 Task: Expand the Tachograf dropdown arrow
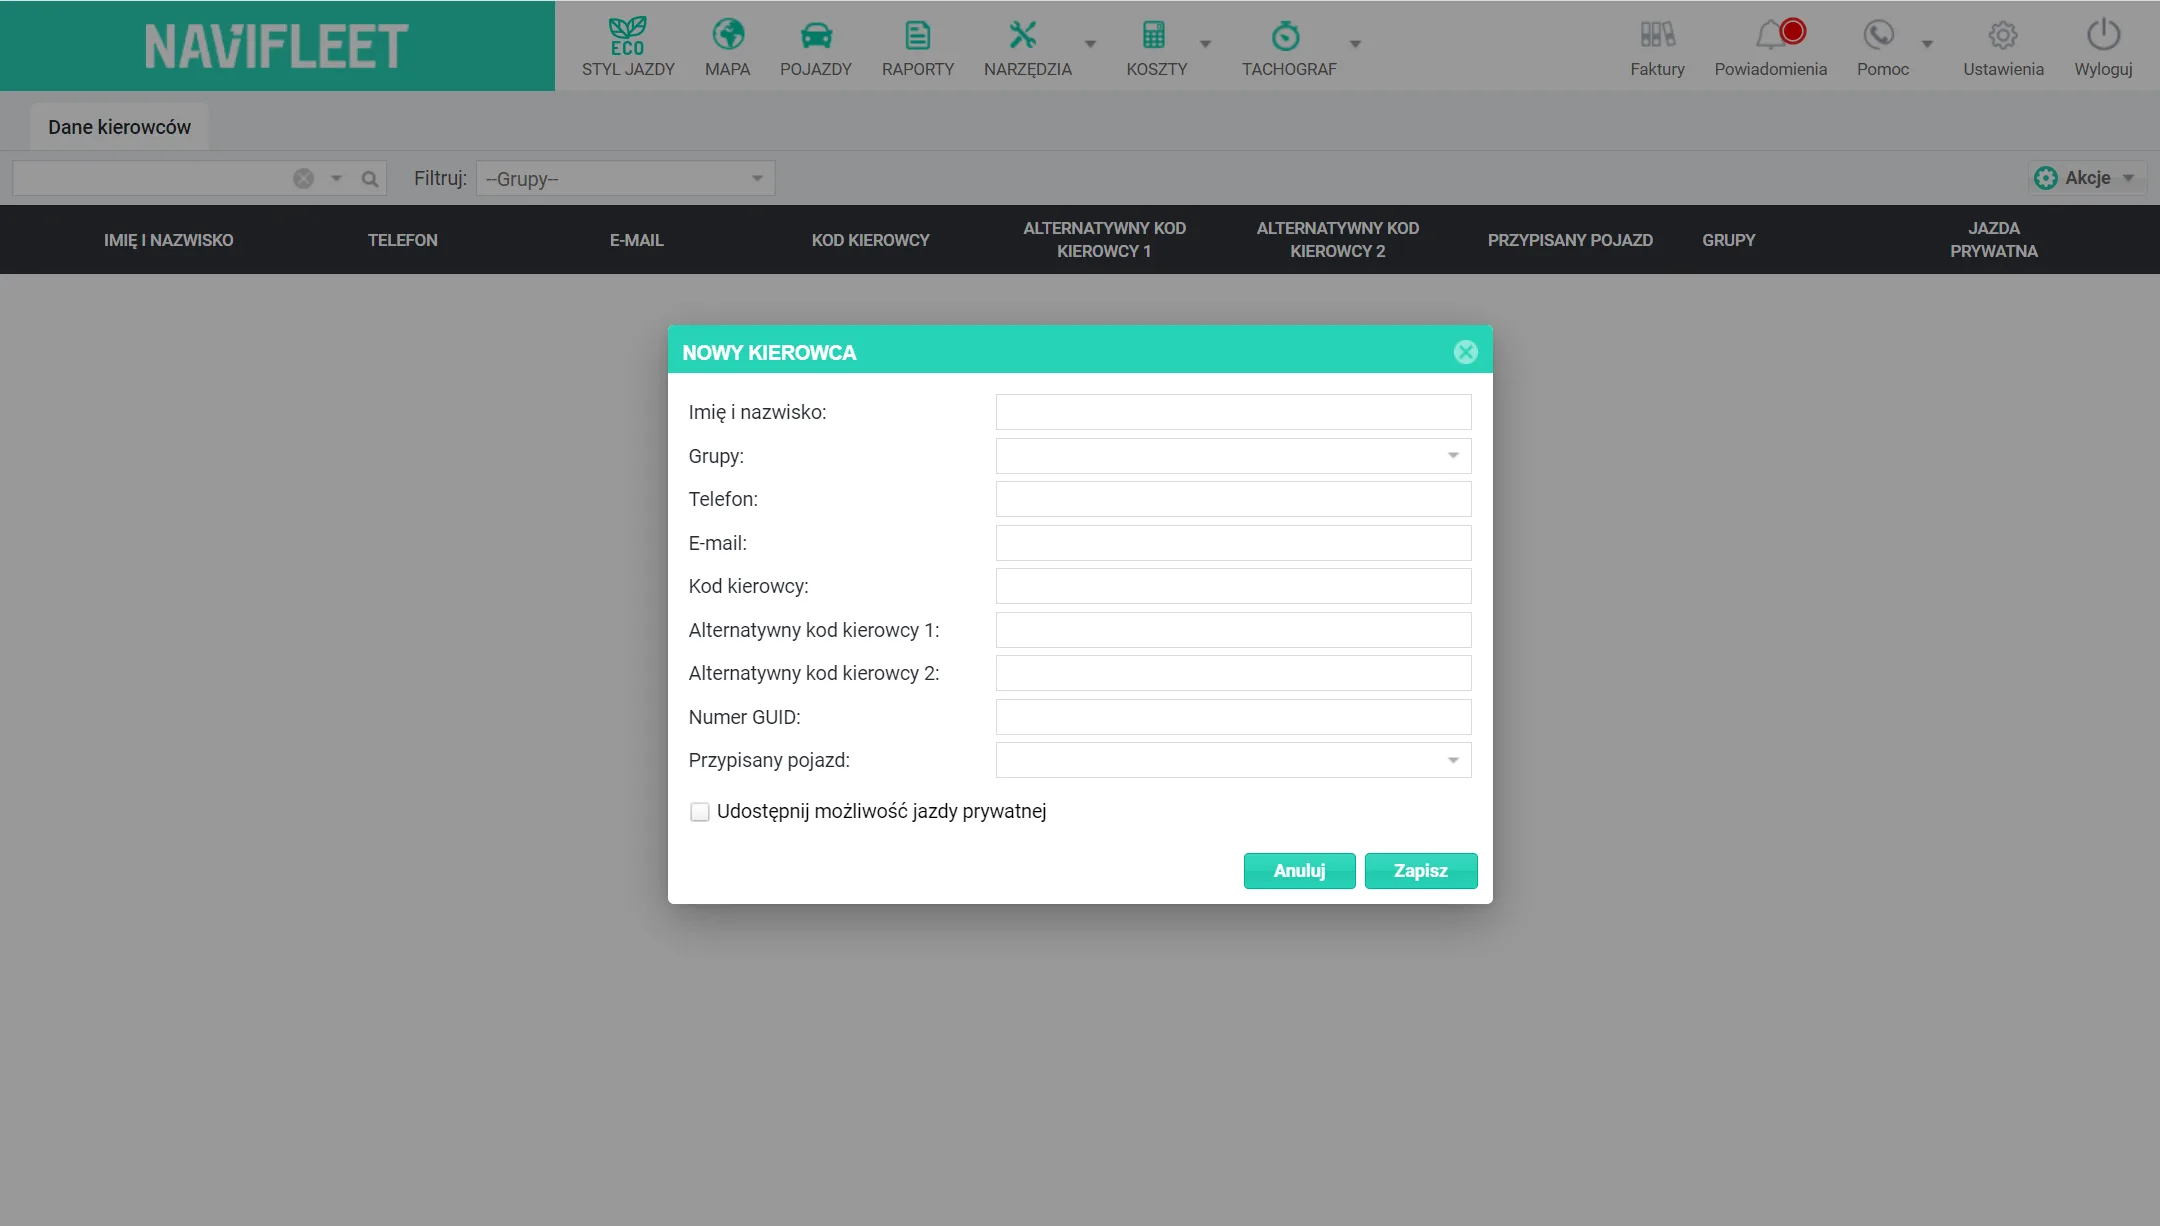click(1356, 44)
